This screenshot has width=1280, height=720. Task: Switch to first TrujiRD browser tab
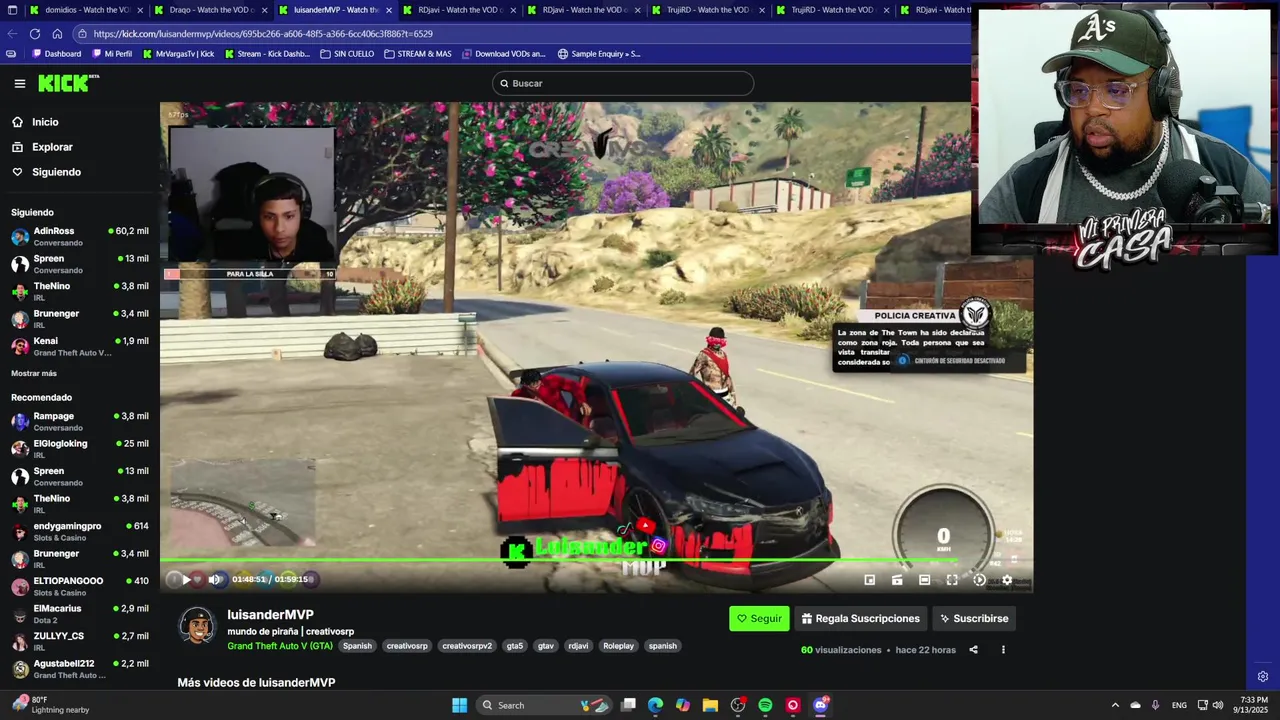(709, 10)
